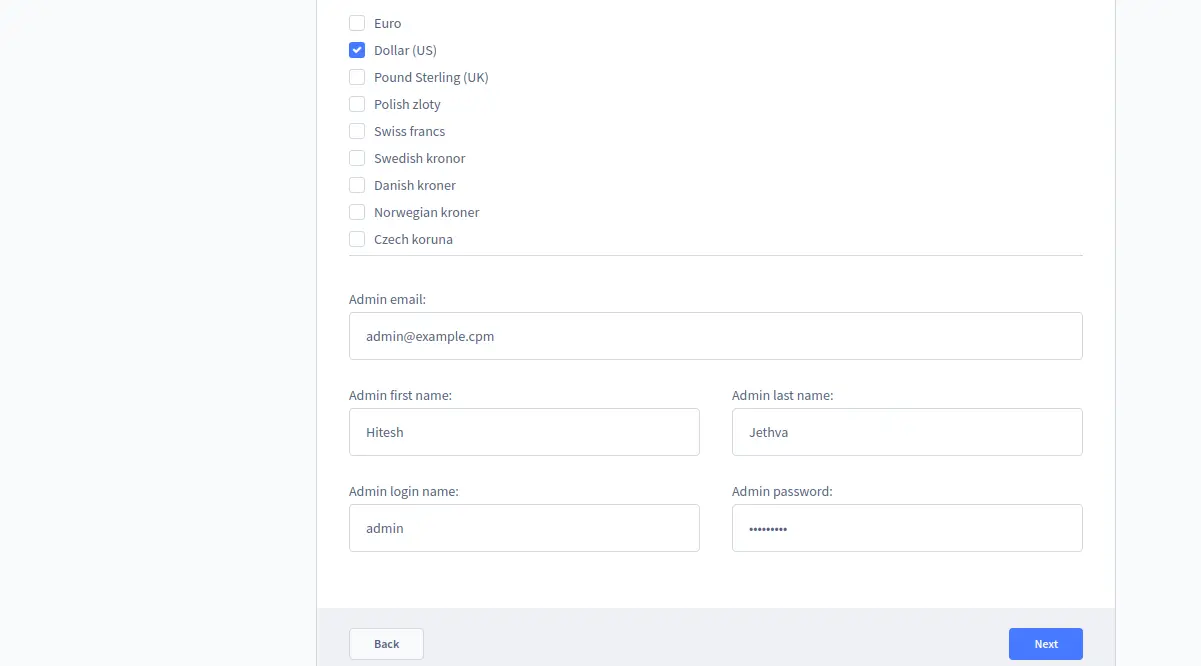Click the Danish kroner label
Image resolution: width=1201 pixels, height=666 pixels.
coord(415,185)
